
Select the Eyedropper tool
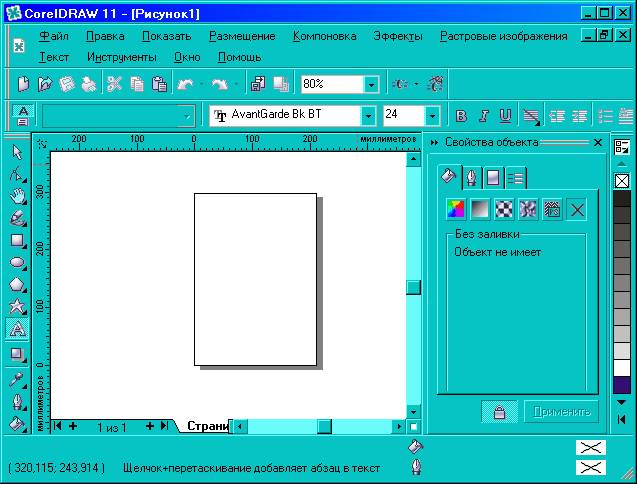pos(17,380)
